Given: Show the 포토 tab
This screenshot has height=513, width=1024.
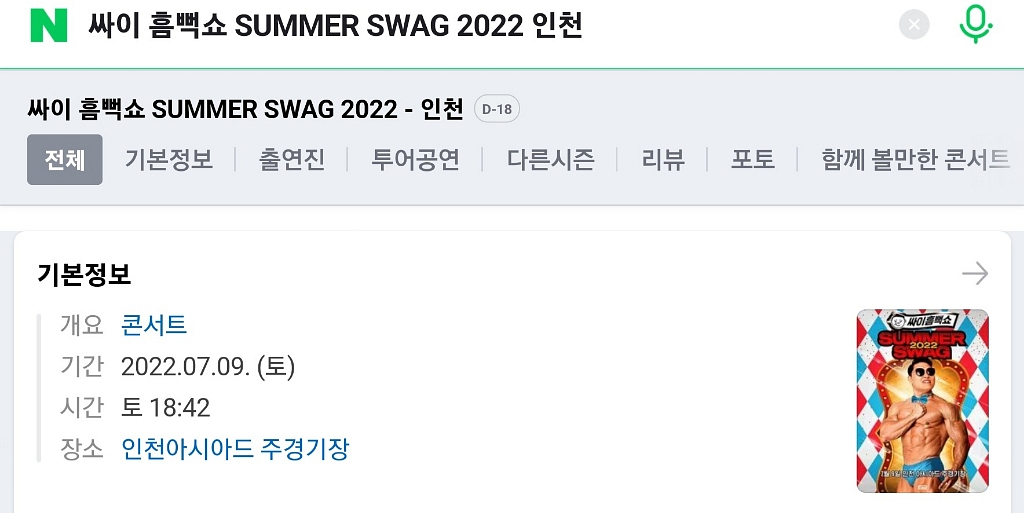Looking at the screenshot, I should pyautogui.click(x=752, y=159).
